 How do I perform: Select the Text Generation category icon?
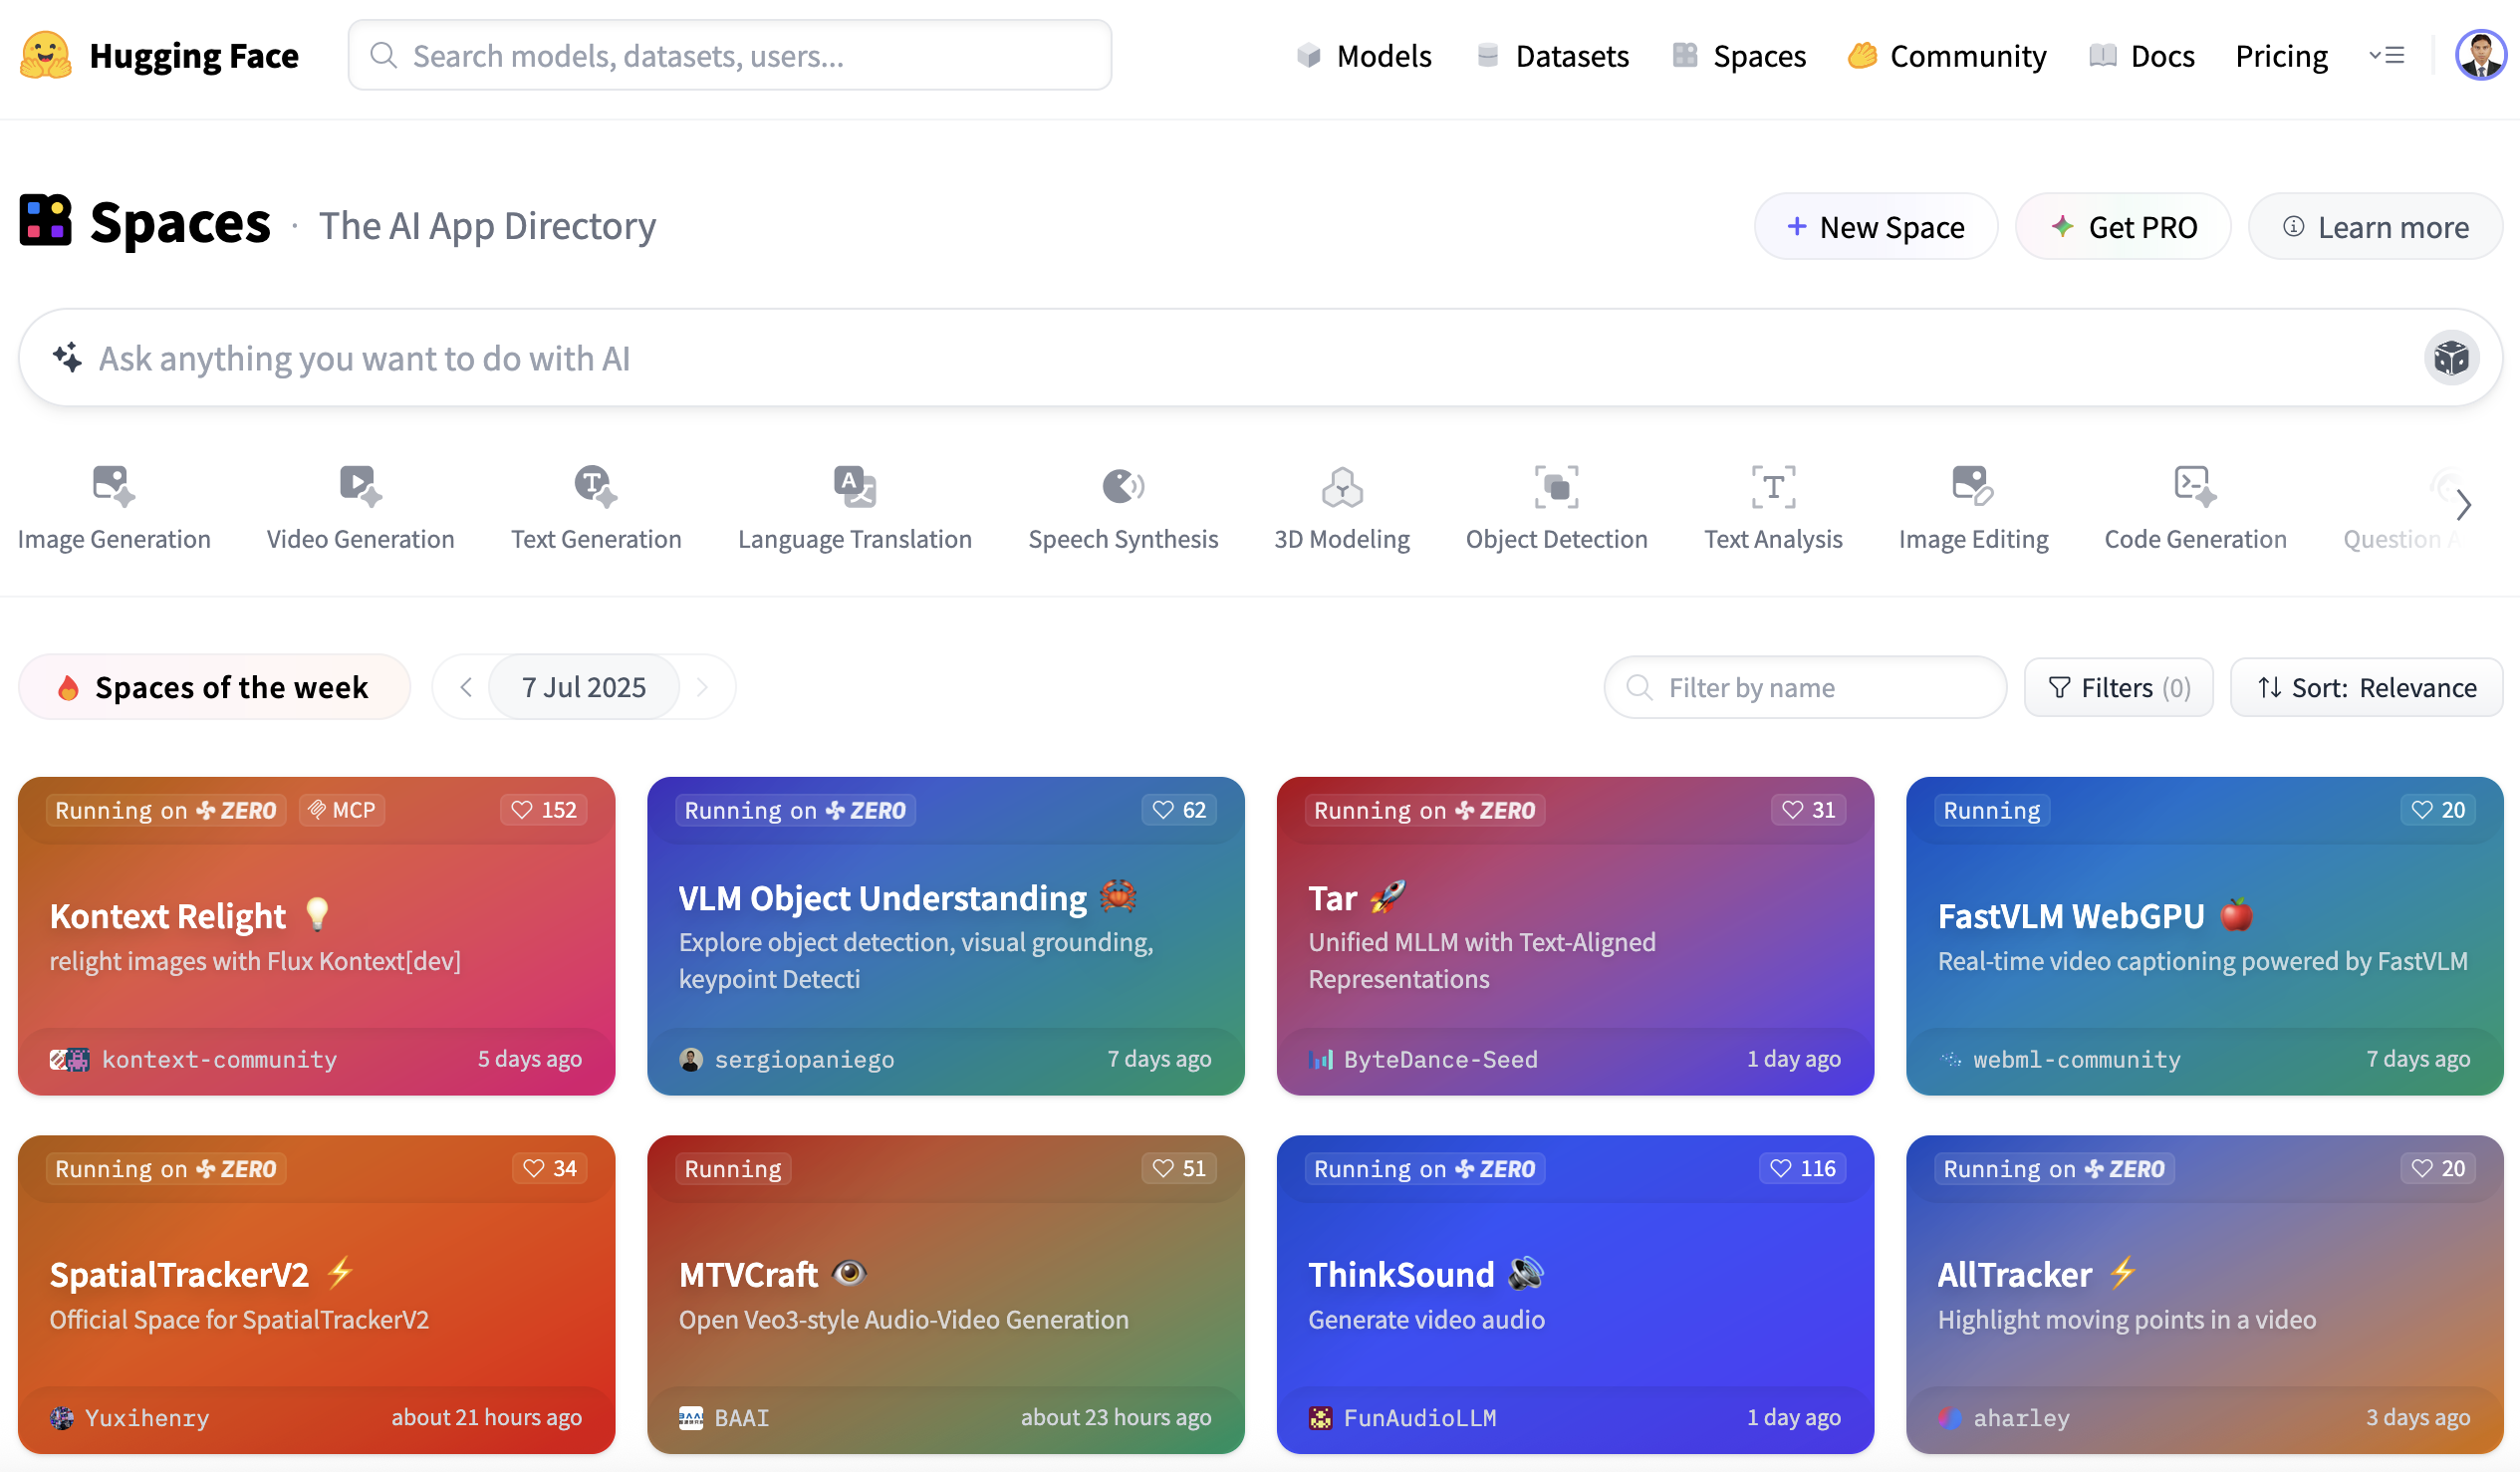click(x=596, y=486)
